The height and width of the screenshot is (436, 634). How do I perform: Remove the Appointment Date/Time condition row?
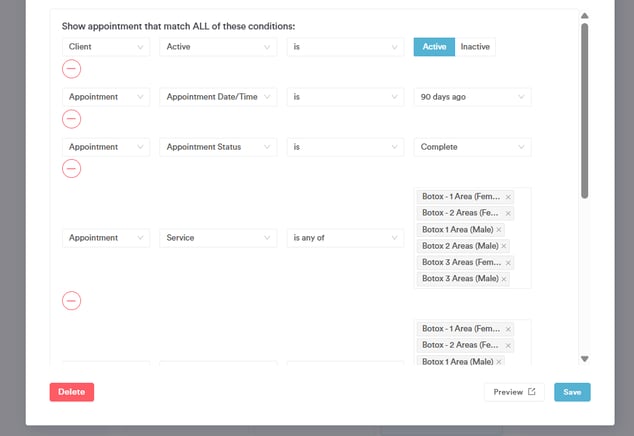[x=72, y=119]
